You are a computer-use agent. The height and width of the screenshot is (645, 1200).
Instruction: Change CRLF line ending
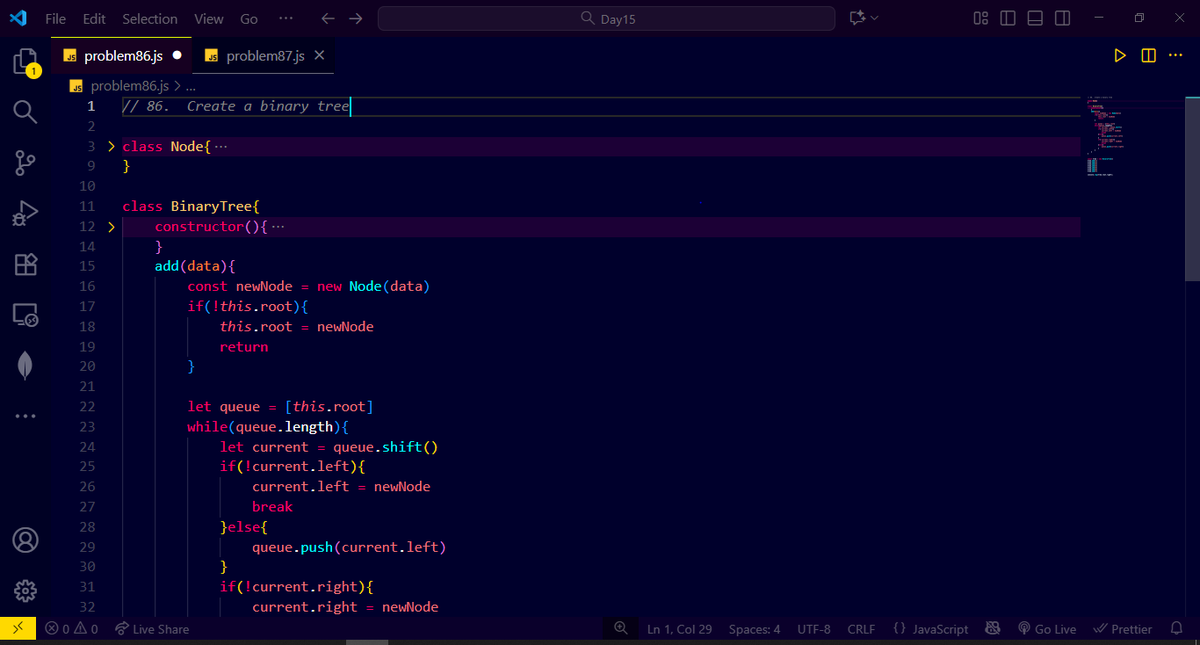pos(861,629)
